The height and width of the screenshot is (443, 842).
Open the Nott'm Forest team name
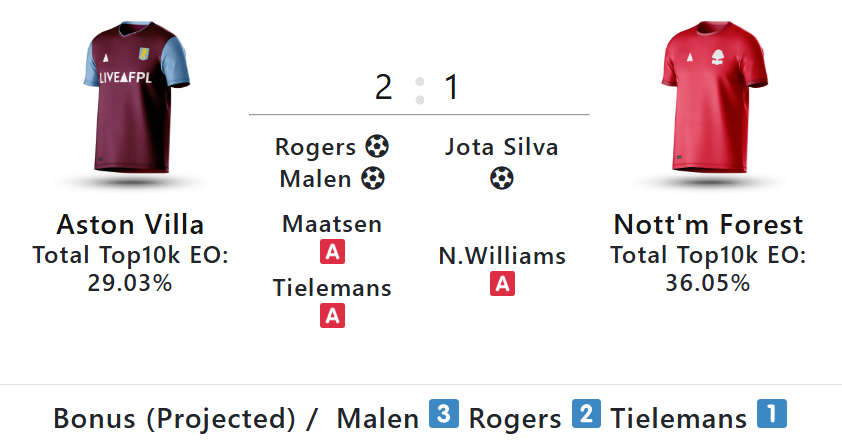(708, 224)
